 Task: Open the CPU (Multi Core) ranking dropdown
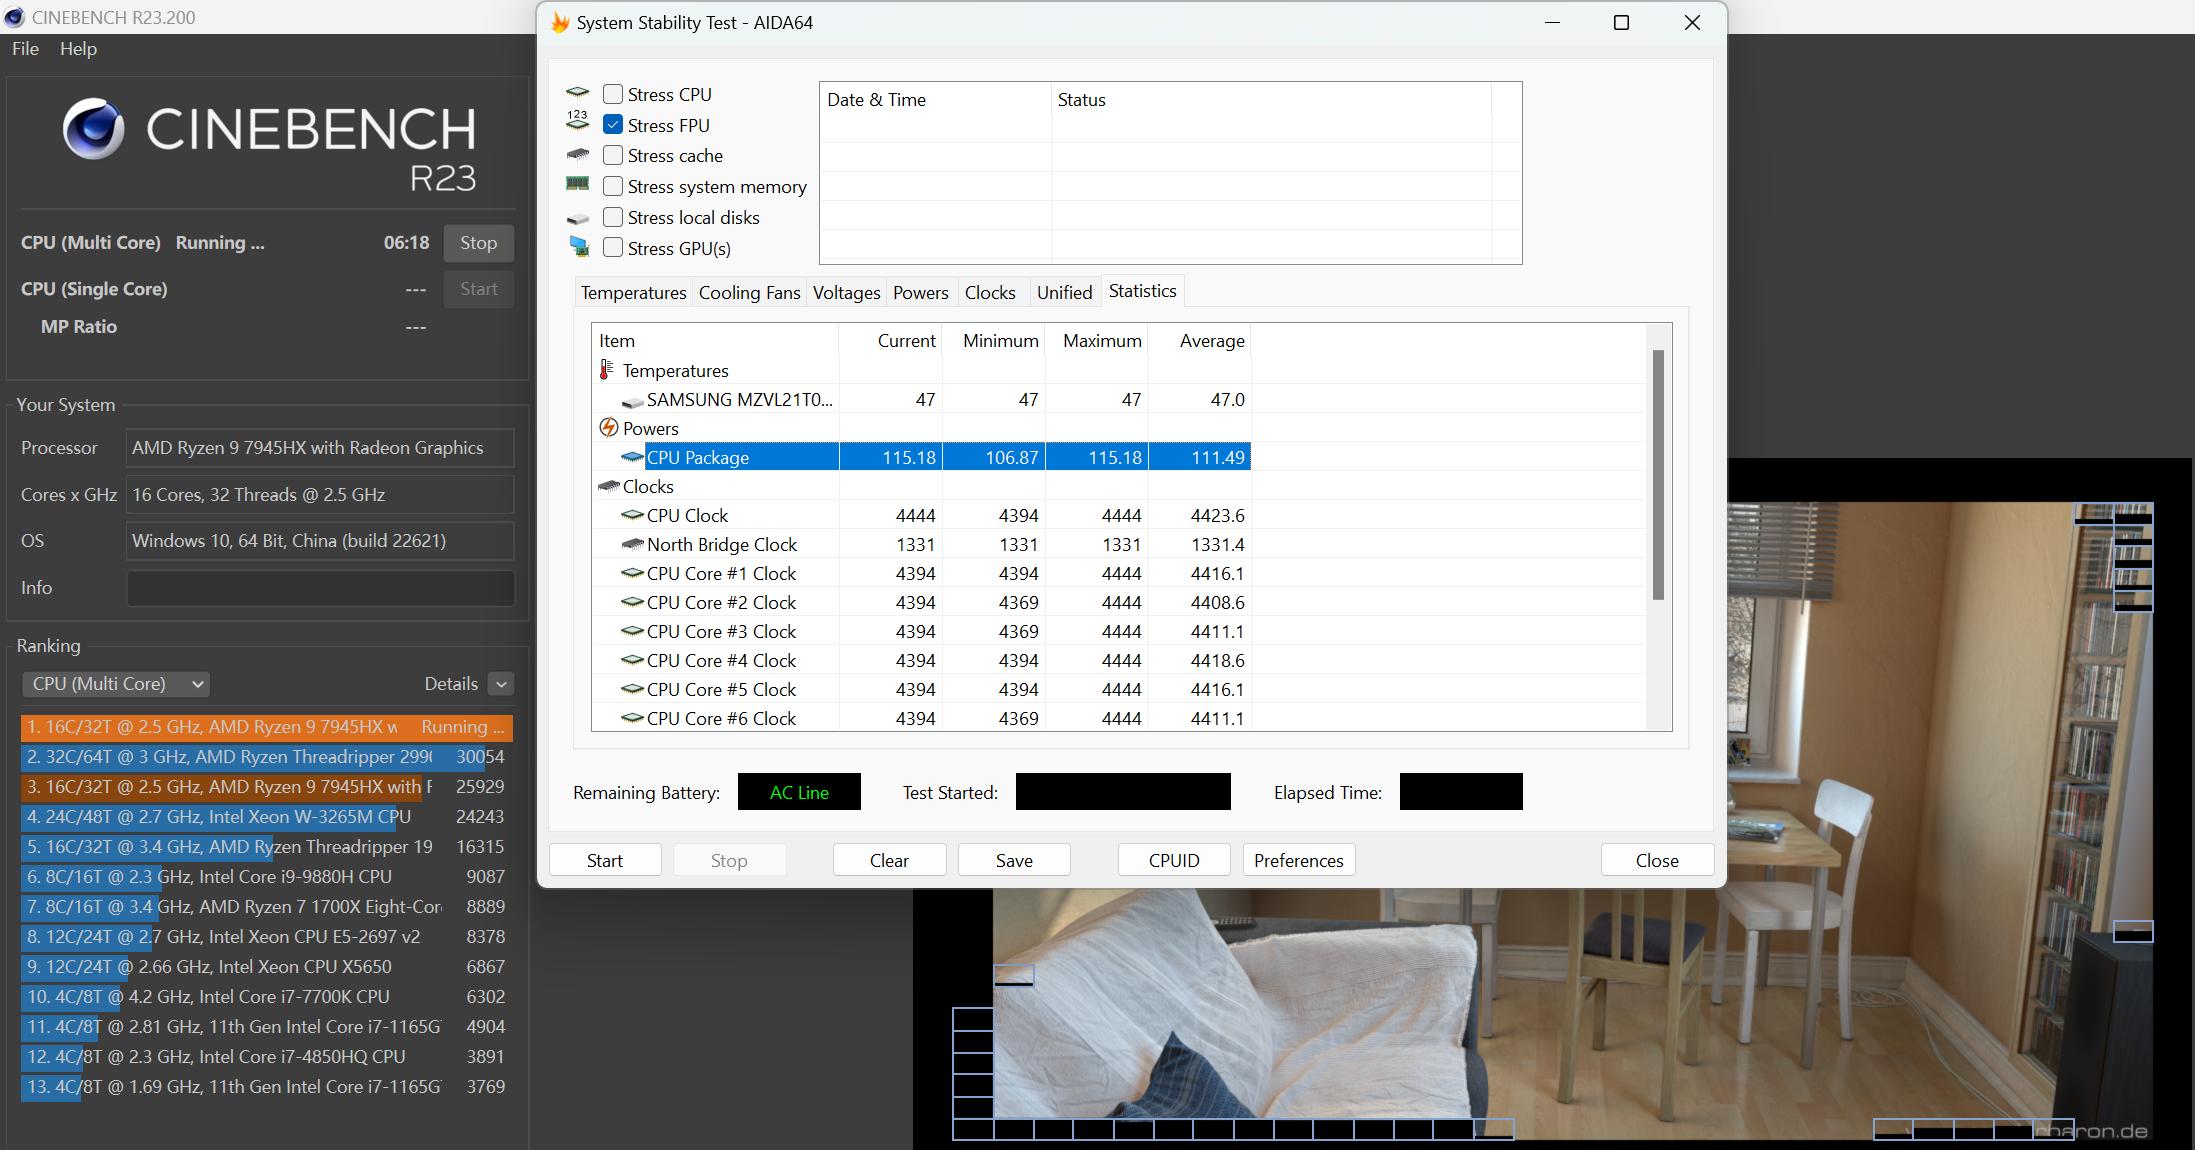coord(116,684)
